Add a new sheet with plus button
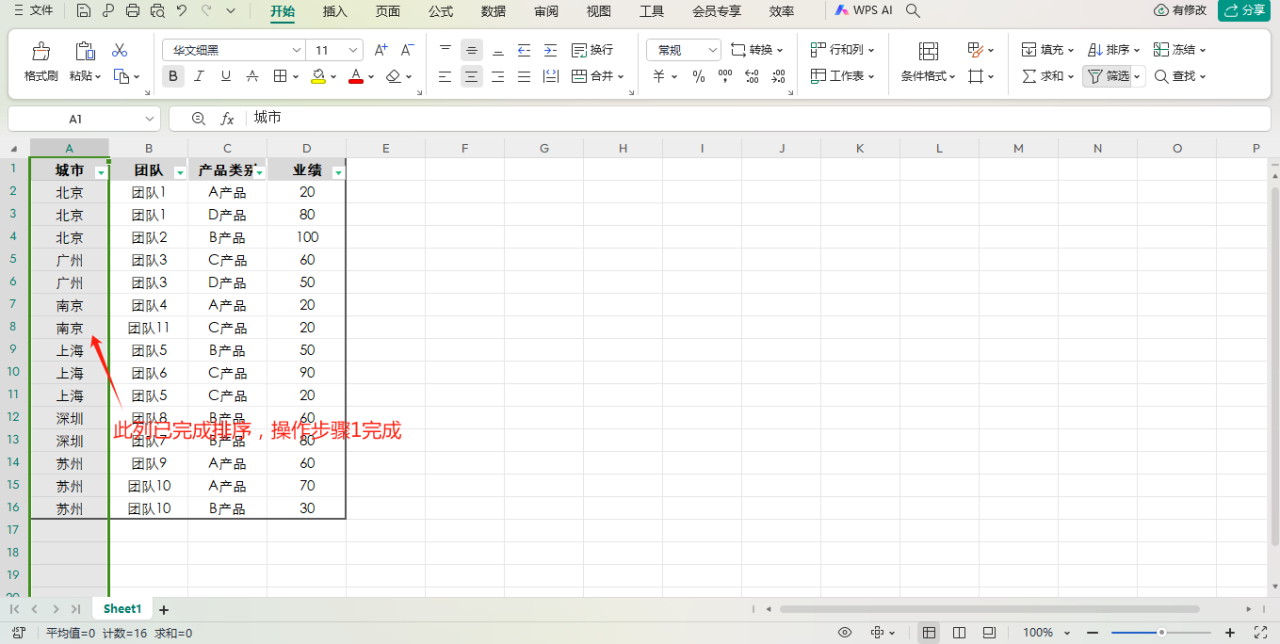This screenshot has width=1280, height=644. point(164,609)
